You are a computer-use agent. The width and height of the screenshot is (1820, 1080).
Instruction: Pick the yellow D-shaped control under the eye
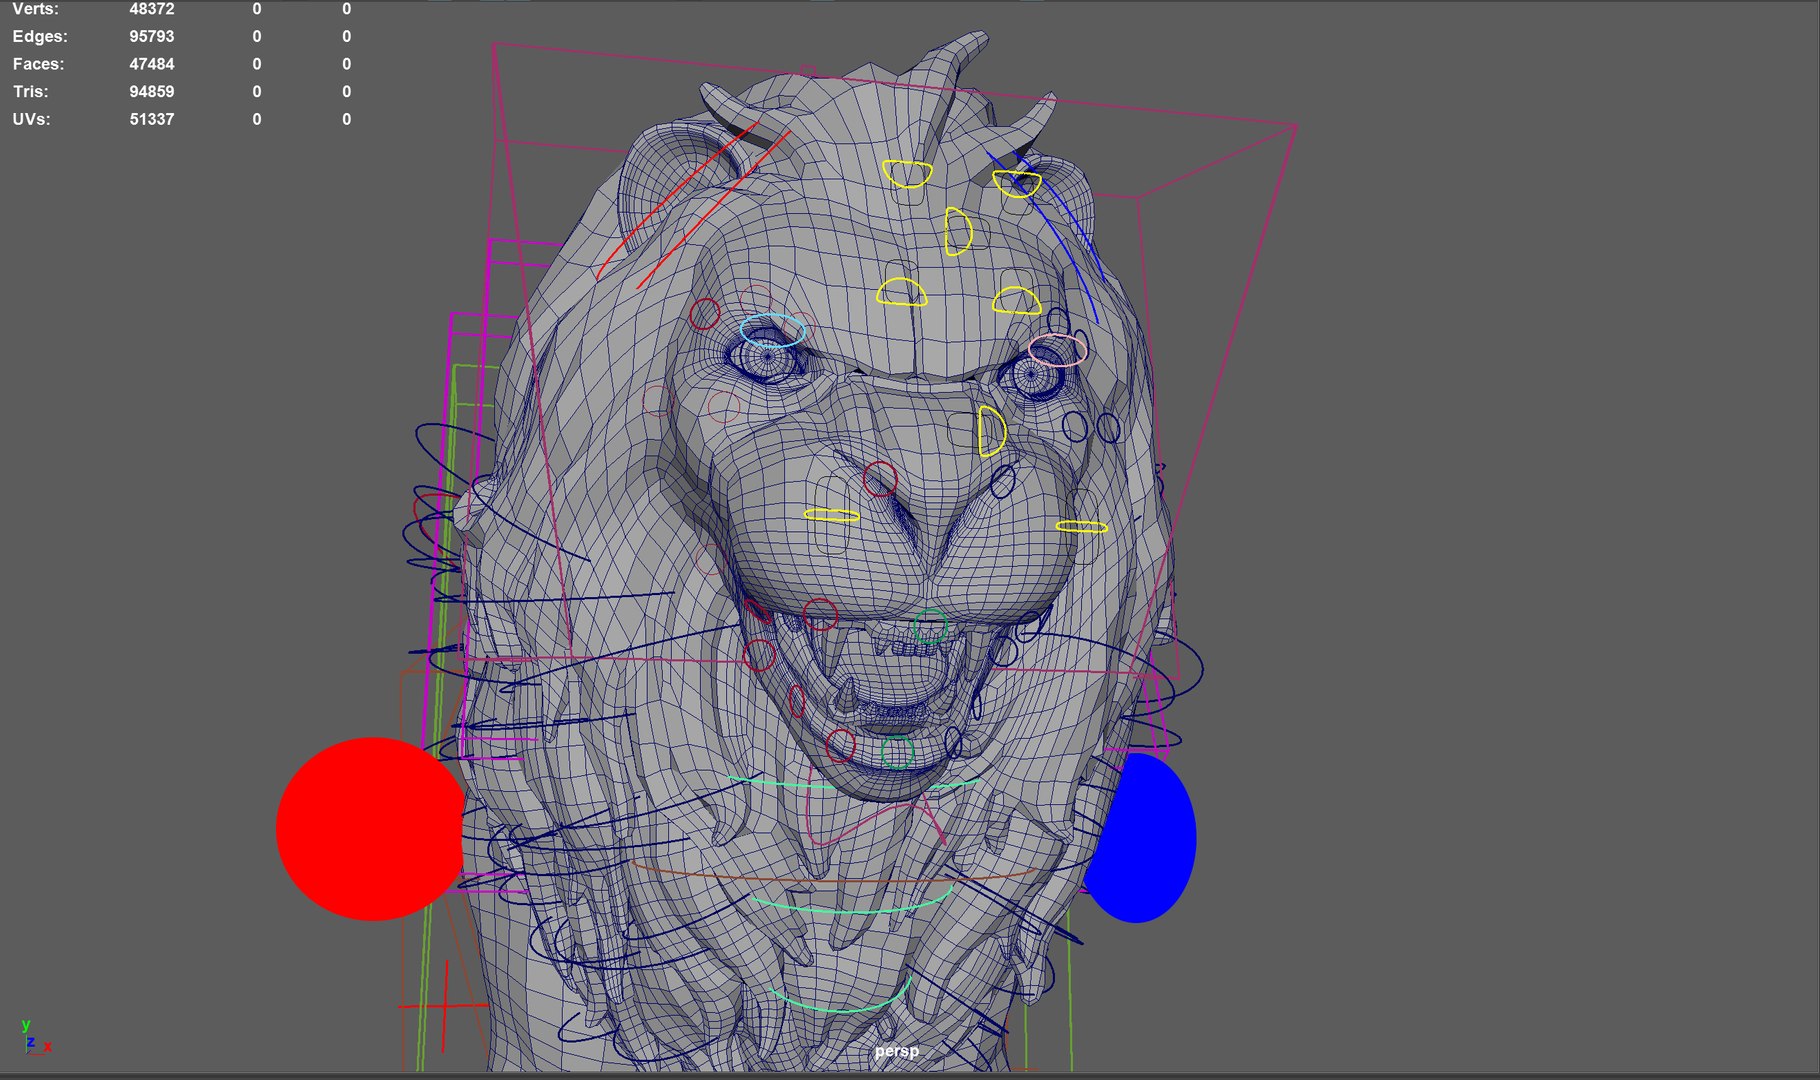pyautogui.click(x=992, y=431)
